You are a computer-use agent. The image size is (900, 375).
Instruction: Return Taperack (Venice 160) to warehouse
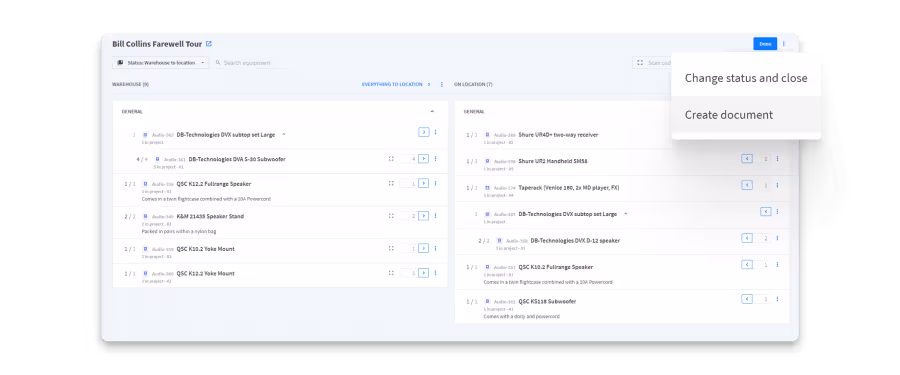[x=747, y=185]
